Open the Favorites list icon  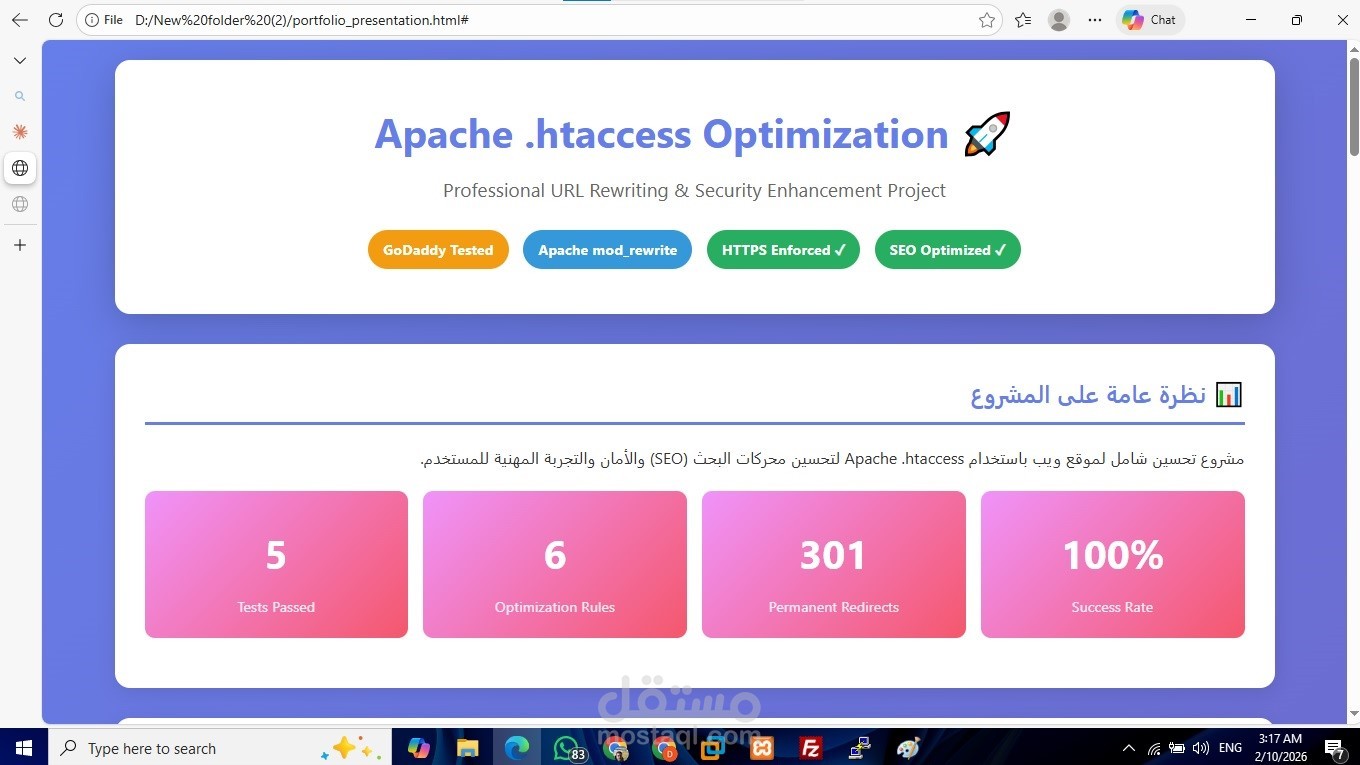1022,20
